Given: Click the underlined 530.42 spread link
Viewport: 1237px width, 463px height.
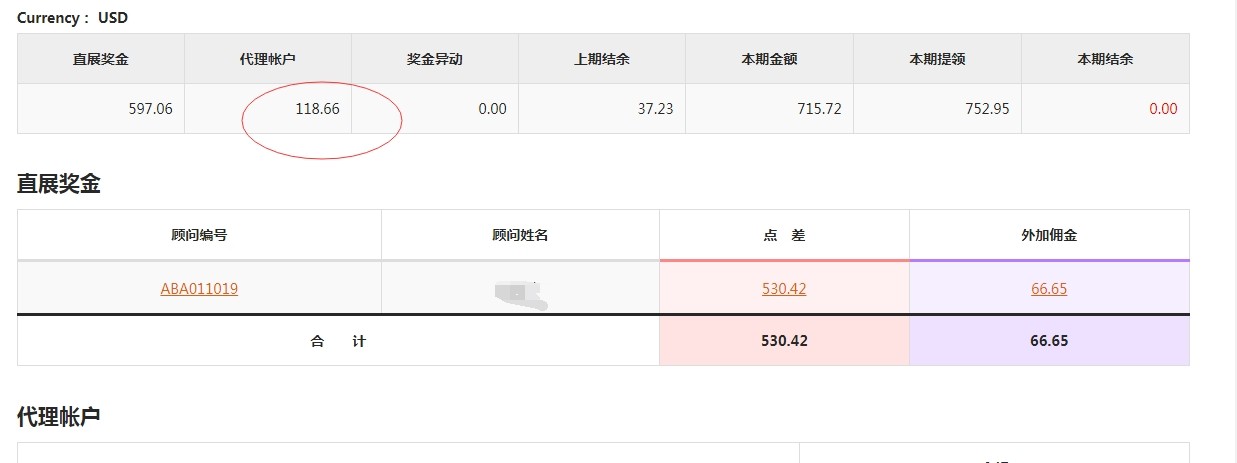Looking at the screenshot, I should [784, 289].
